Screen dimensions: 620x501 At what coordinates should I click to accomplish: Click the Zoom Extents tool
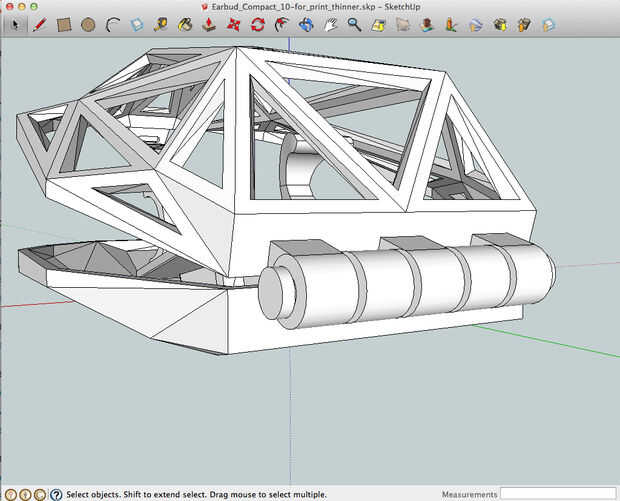tap(379, 24)
